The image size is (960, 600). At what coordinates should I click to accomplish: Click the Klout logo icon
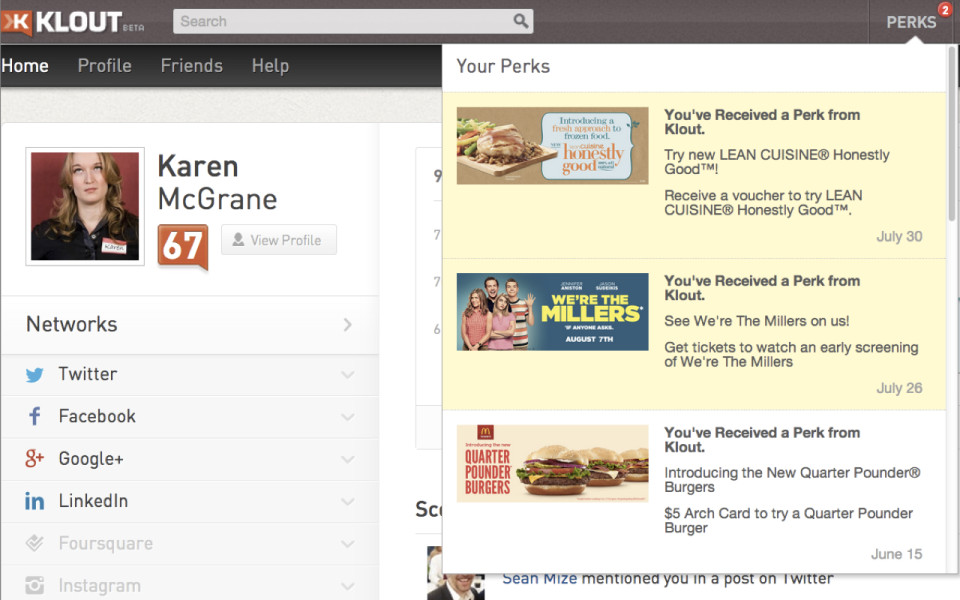17,23
